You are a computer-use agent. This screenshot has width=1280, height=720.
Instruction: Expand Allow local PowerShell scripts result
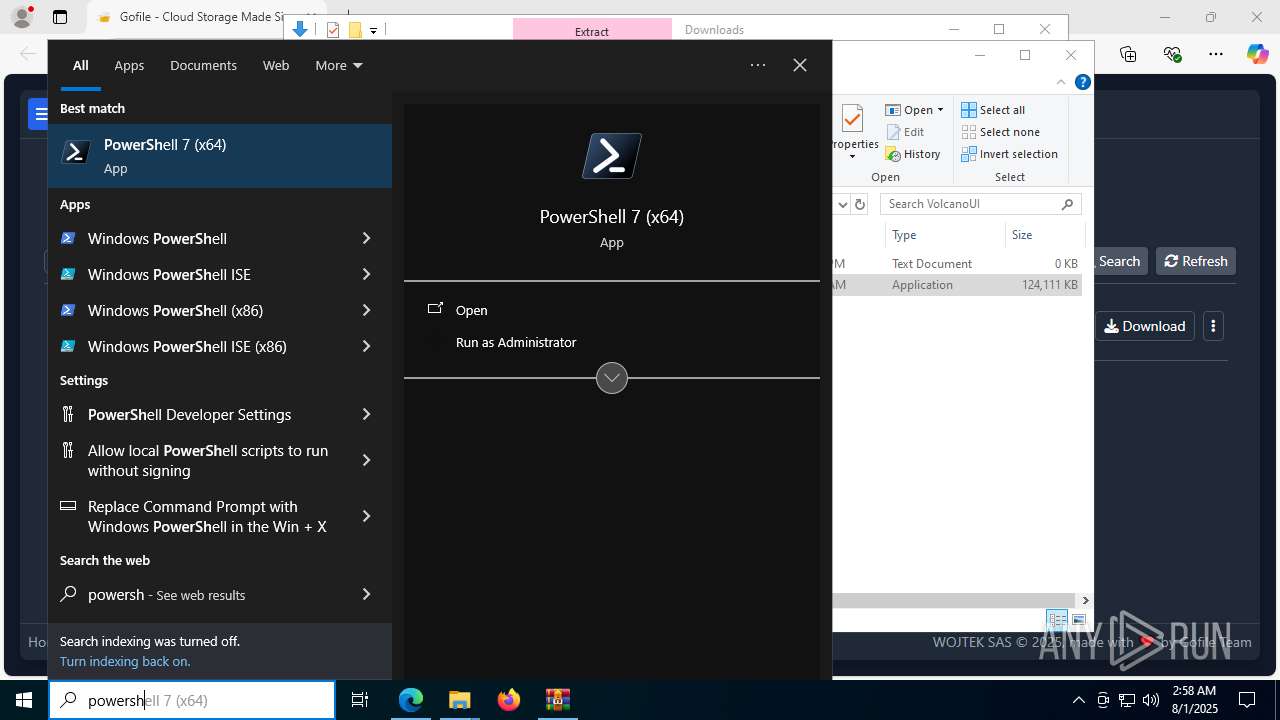(366, 460)
